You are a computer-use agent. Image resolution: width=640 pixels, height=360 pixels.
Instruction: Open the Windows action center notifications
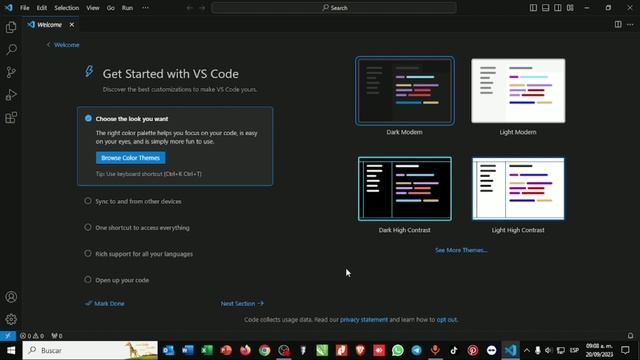[x=625, y=350]
